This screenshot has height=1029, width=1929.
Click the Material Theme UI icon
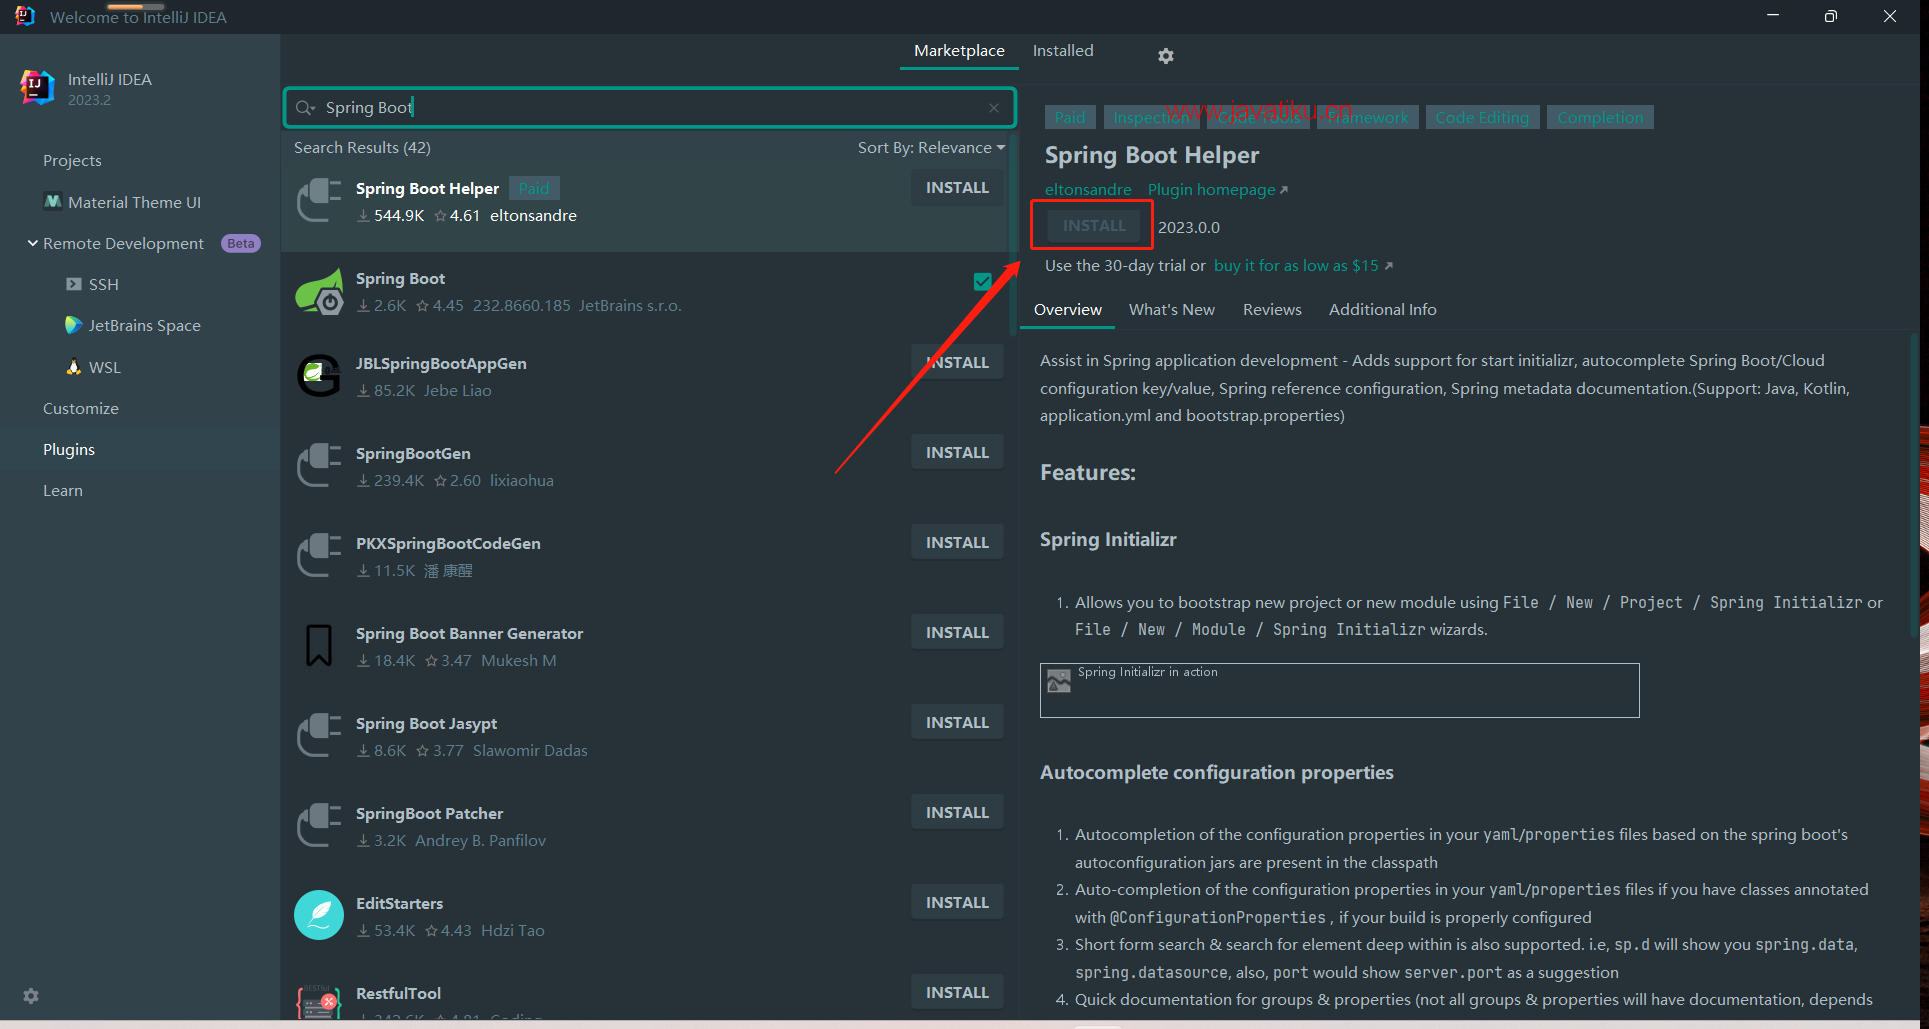pyautogui.click(x=53, y=202)
